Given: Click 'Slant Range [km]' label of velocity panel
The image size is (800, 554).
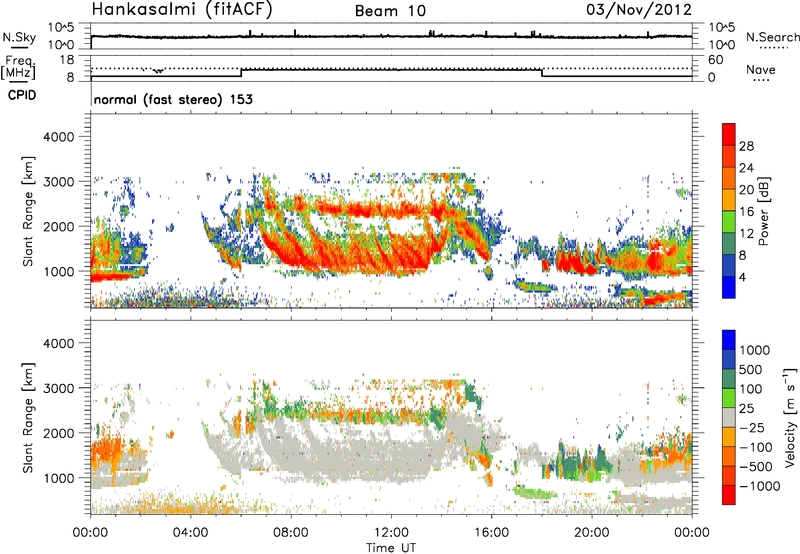Looking at the screenshot, I should (x=28, y=417).
